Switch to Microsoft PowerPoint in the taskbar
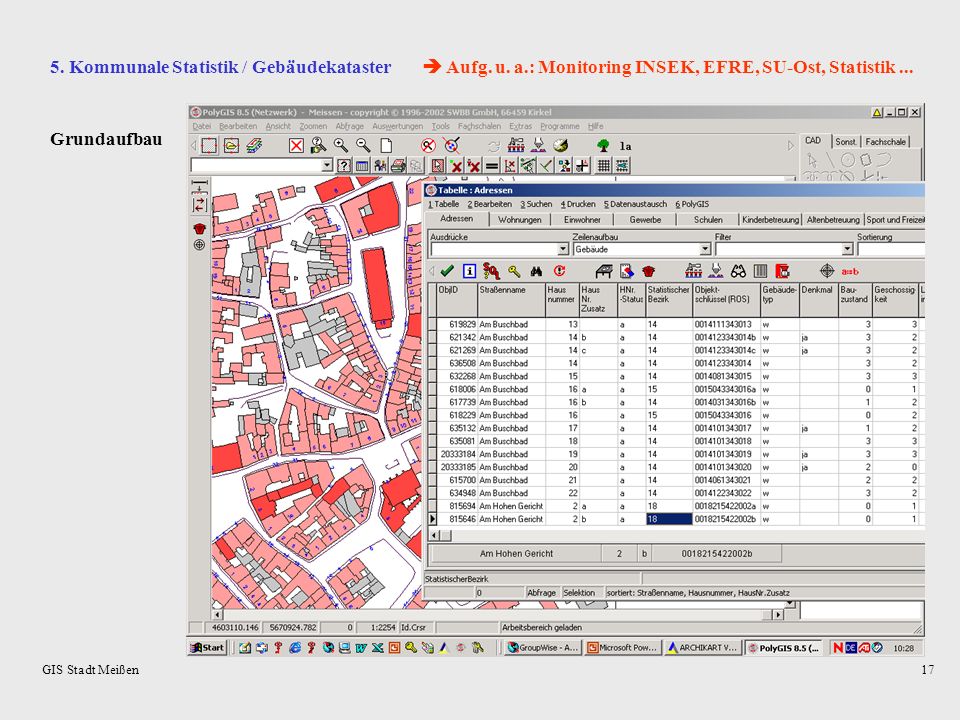Image resolution: width=960 pixels, height=720 pixels. coord(622,647)
